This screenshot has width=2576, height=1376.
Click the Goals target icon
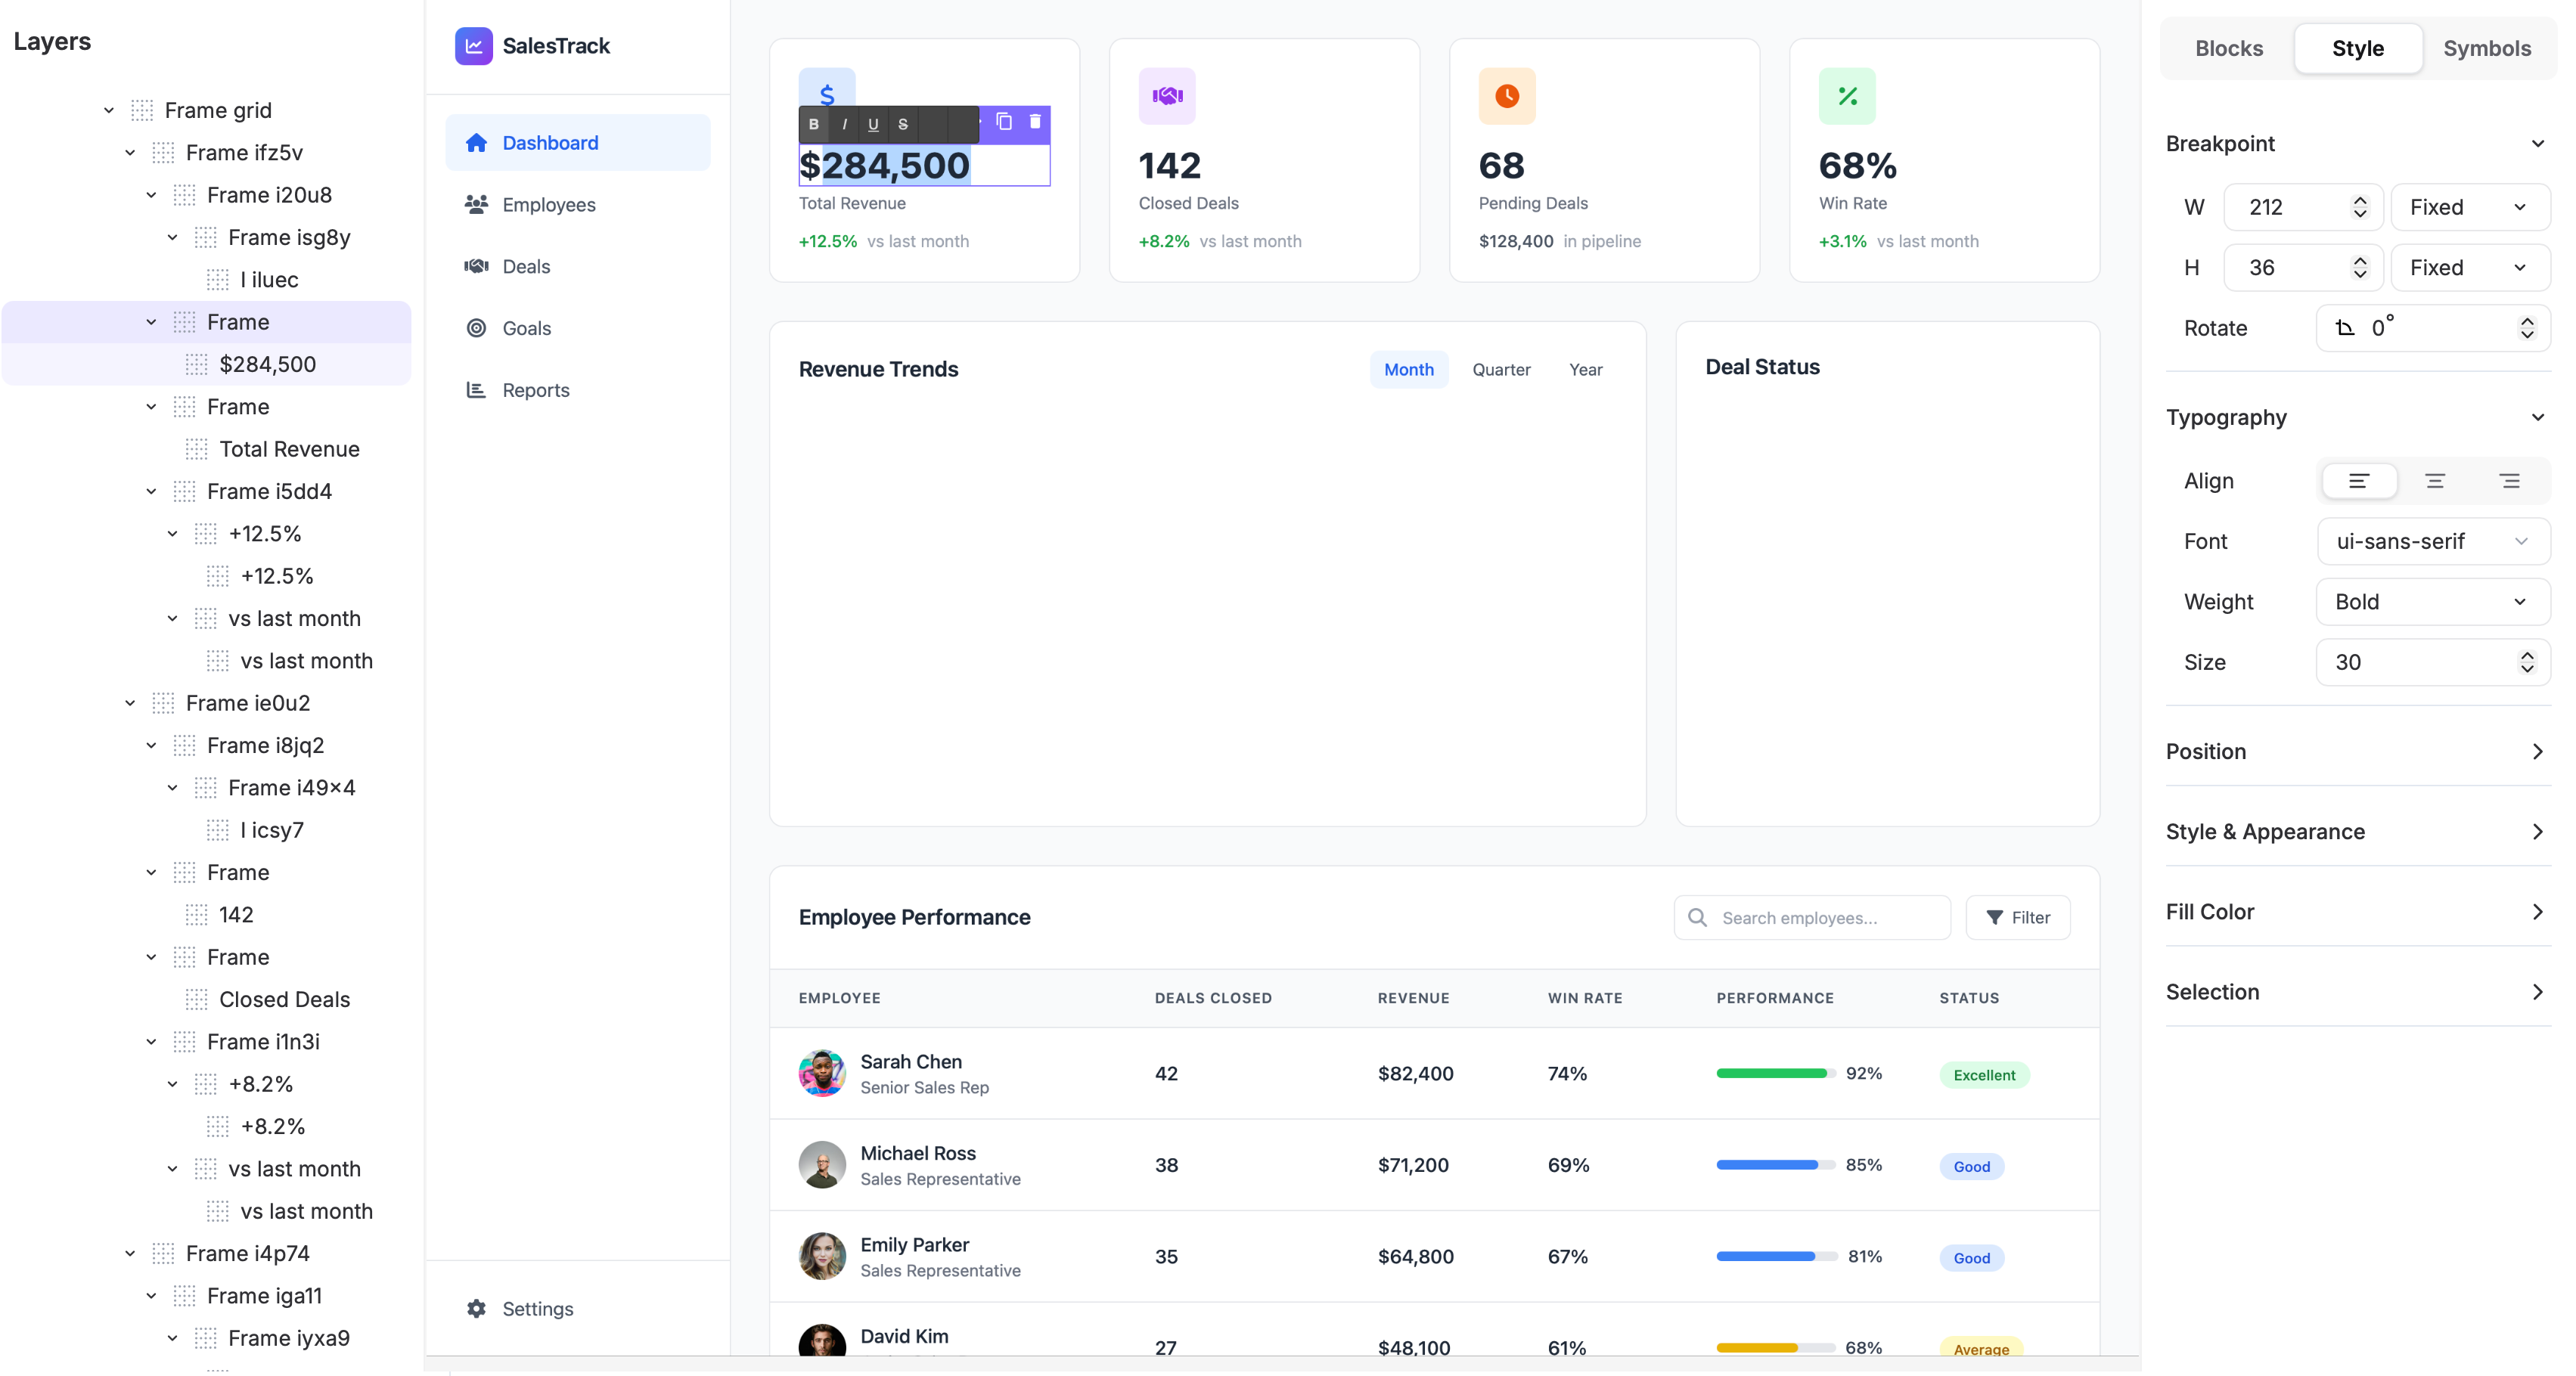[476, 328]
